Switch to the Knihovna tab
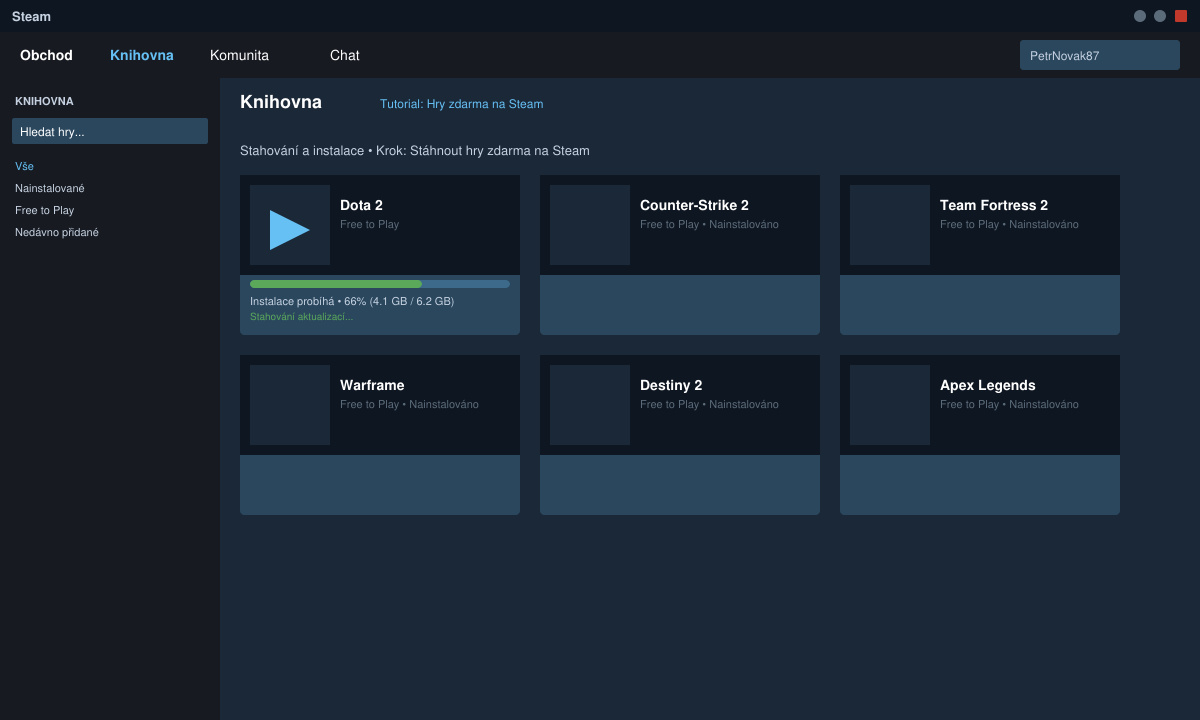Viewport: 1200px width, 720px height. point(142,55)
